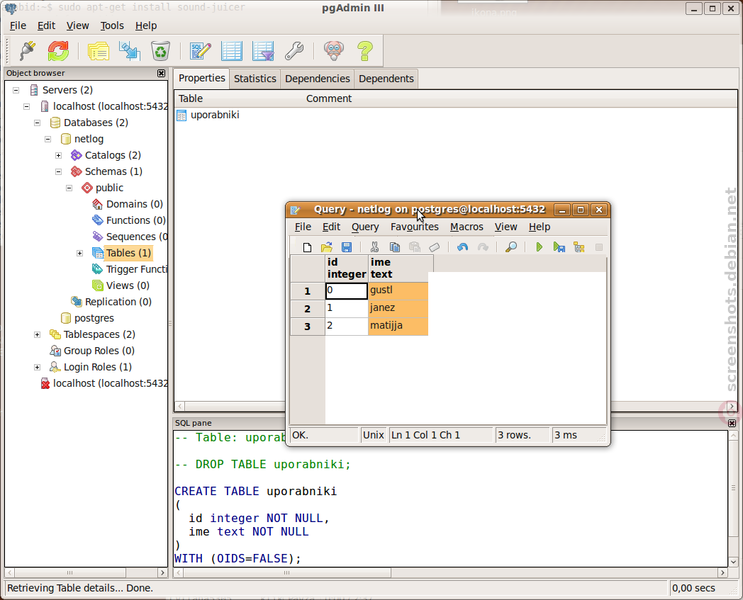Find text with magnifier icon
Screen dimensions: 743x600
coord(511,247)
